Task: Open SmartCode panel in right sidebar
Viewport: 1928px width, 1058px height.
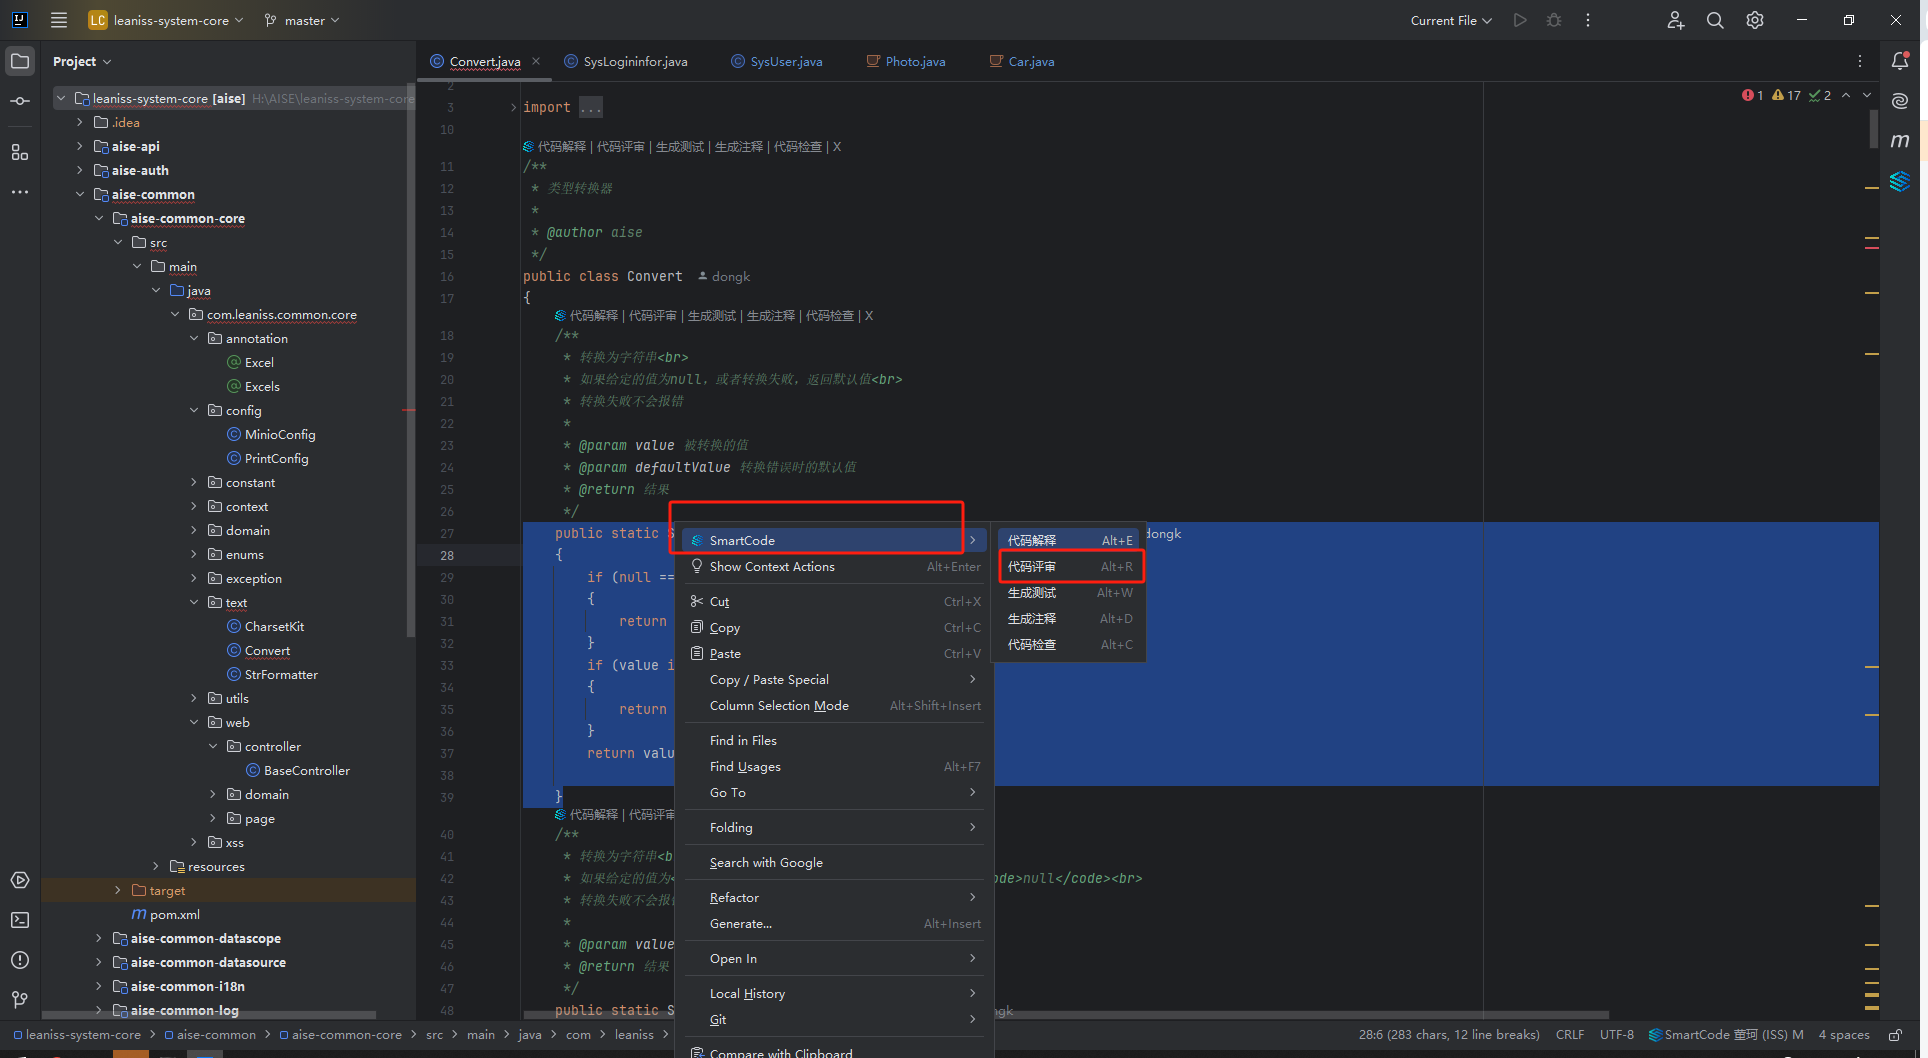Action: pyautogui.click(x=1900, y=181)
